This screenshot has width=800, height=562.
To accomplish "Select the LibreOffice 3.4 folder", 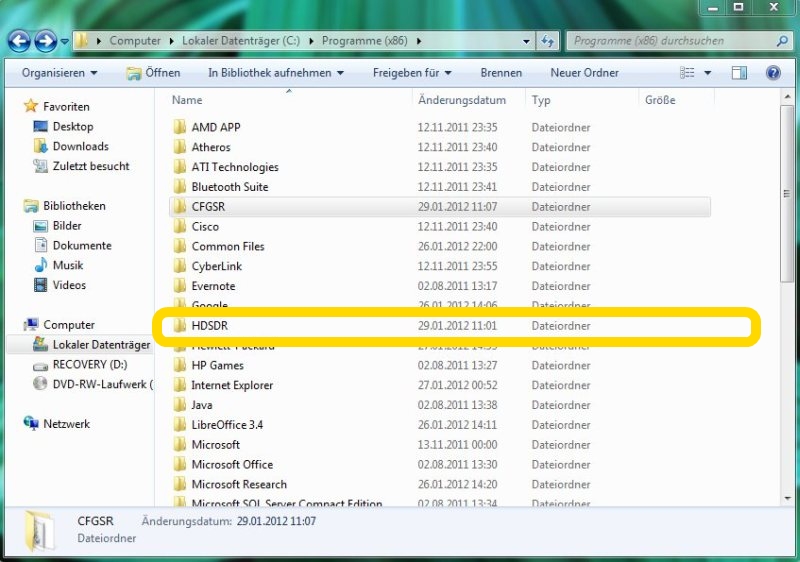I will pos(227,425).
